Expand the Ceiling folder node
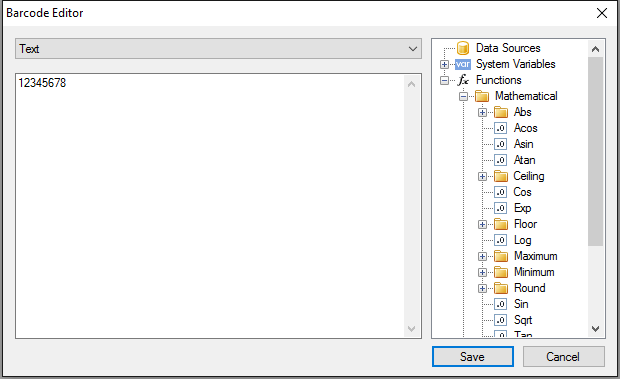This screenshot has height=379, width=620. pyautogui.click(x=482, y=176)
